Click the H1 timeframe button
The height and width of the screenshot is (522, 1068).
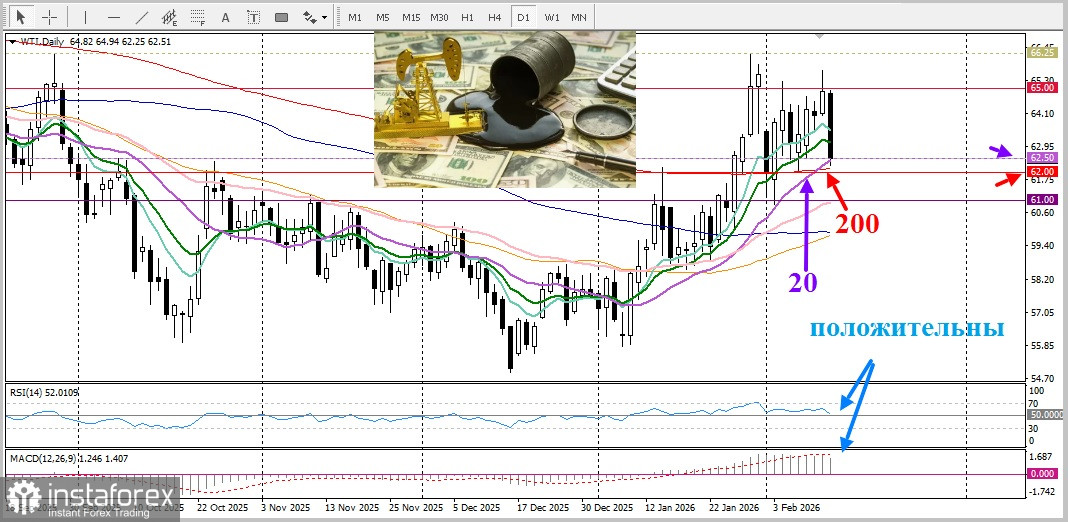[x=467, y=17]
